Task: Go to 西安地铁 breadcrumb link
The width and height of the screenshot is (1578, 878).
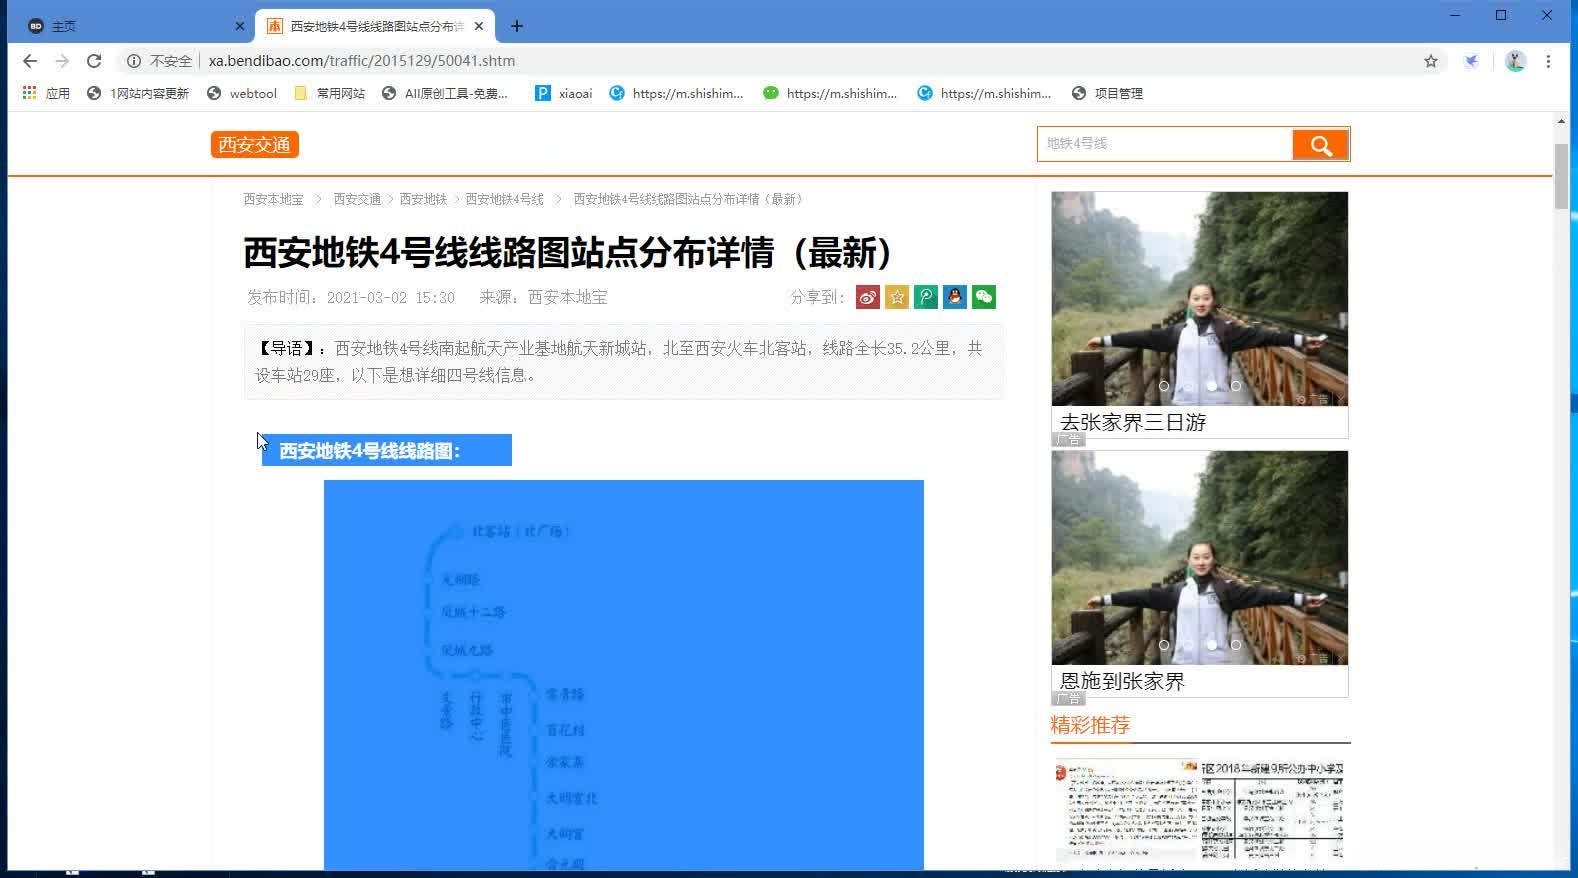Action: (x=423, y=199)
